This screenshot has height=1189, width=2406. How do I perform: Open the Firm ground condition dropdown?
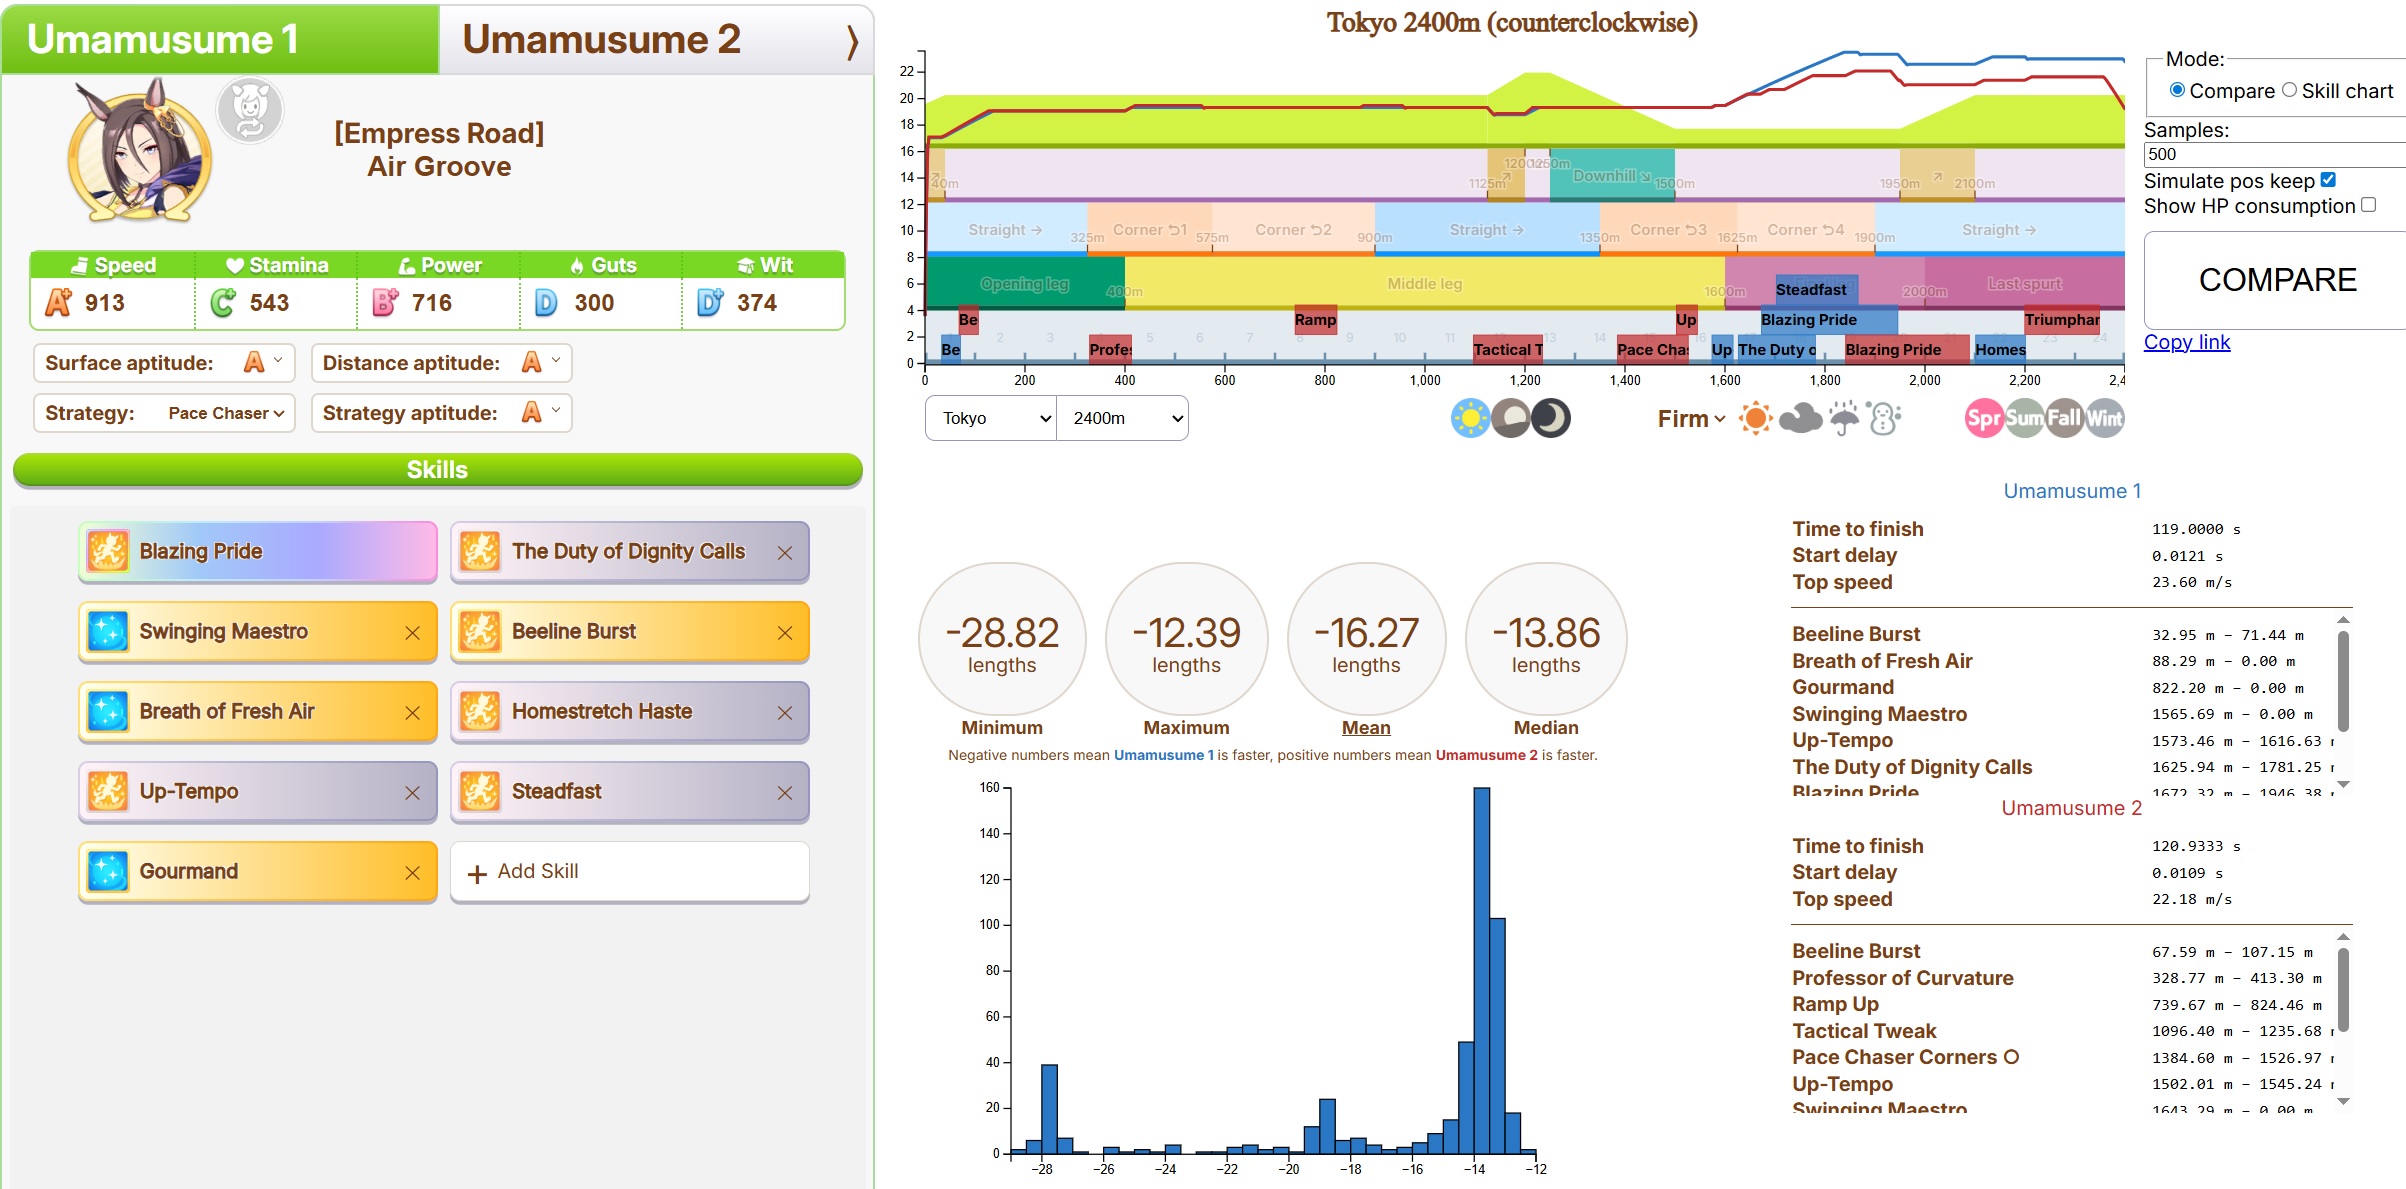tap(1690, 419)
